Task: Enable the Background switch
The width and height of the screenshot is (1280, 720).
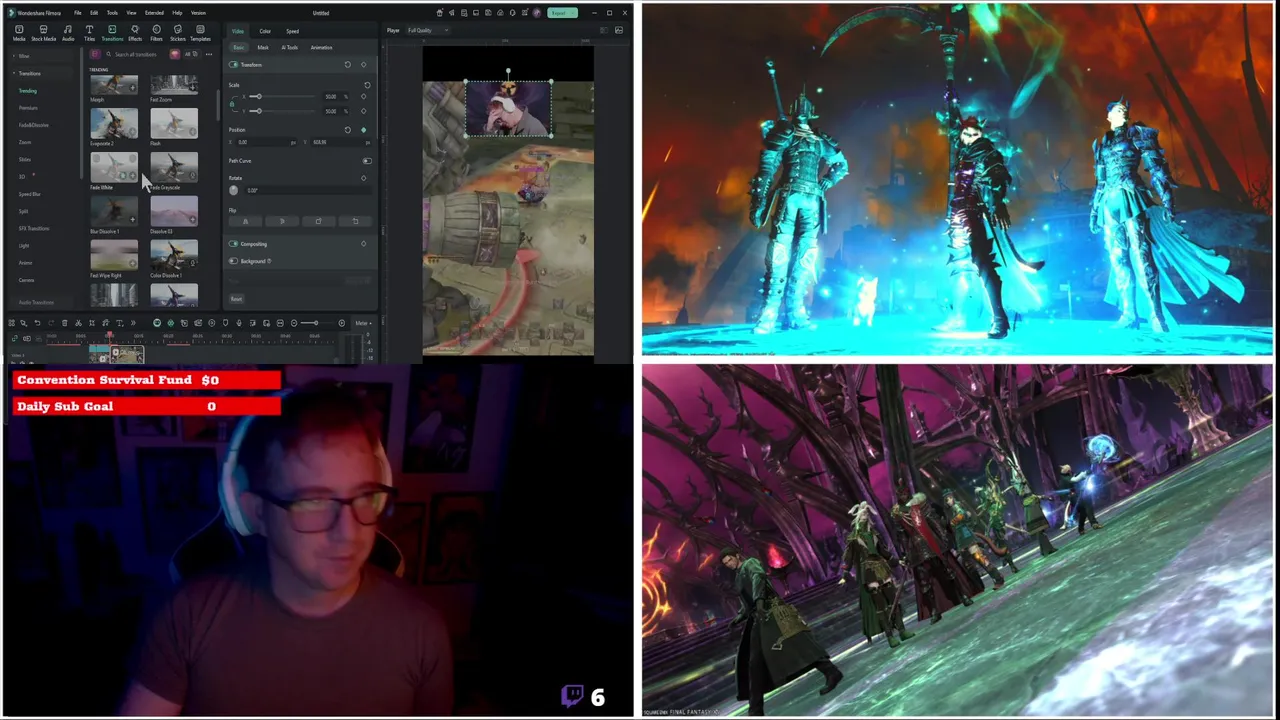Action: (233, 261)
